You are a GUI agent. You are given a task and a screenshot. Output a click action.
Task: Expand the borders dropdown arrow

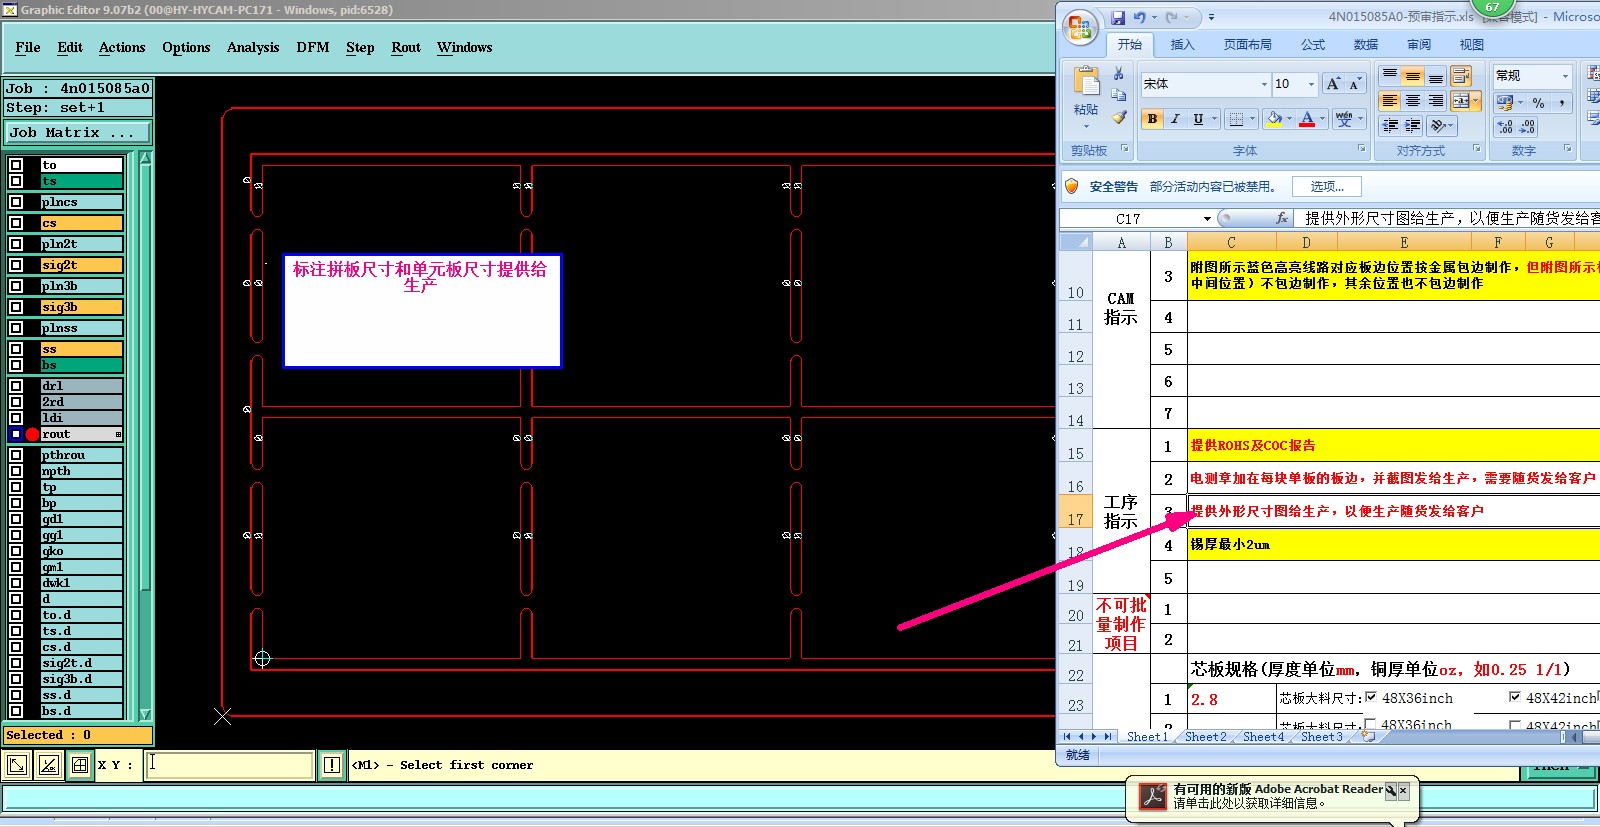1252,119
